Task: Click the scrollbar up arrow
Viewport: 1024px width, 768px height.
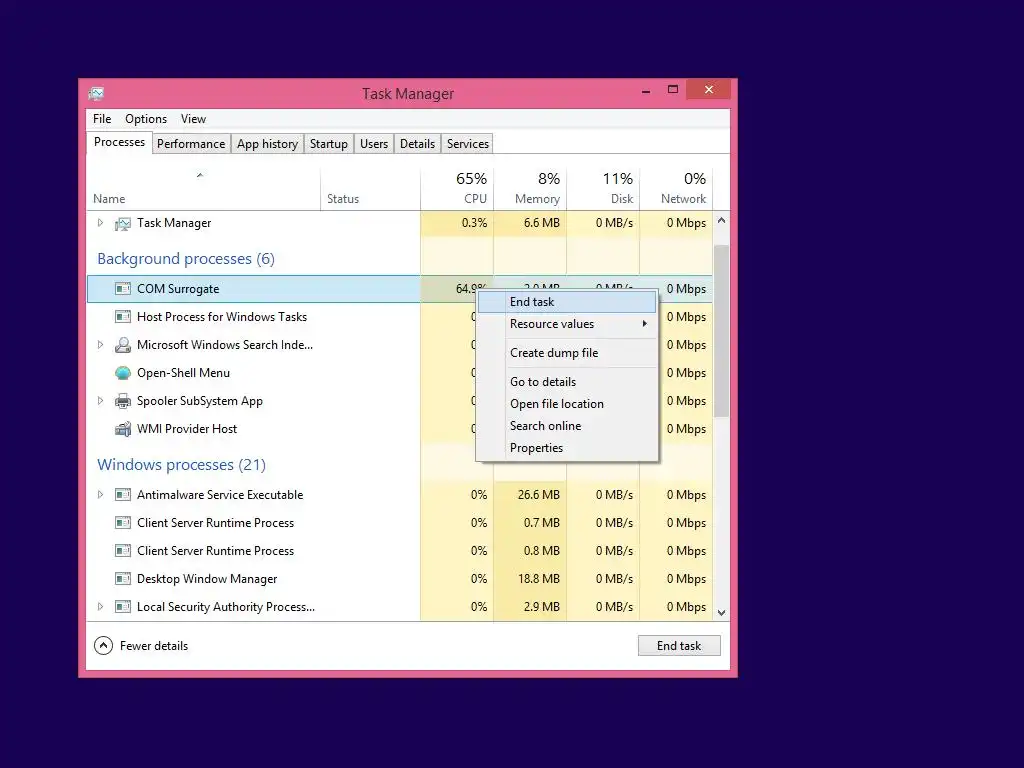Action: [x=722, y=221]
